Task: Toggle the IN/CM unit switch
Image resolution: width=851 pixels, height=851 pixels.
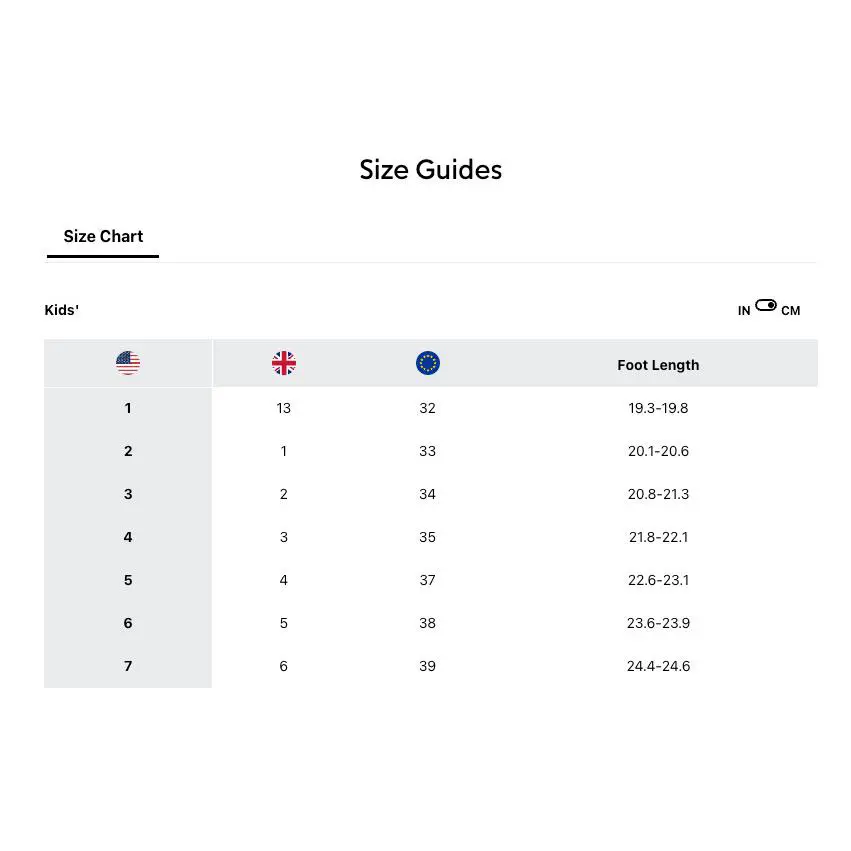Action: click(765, 305)
